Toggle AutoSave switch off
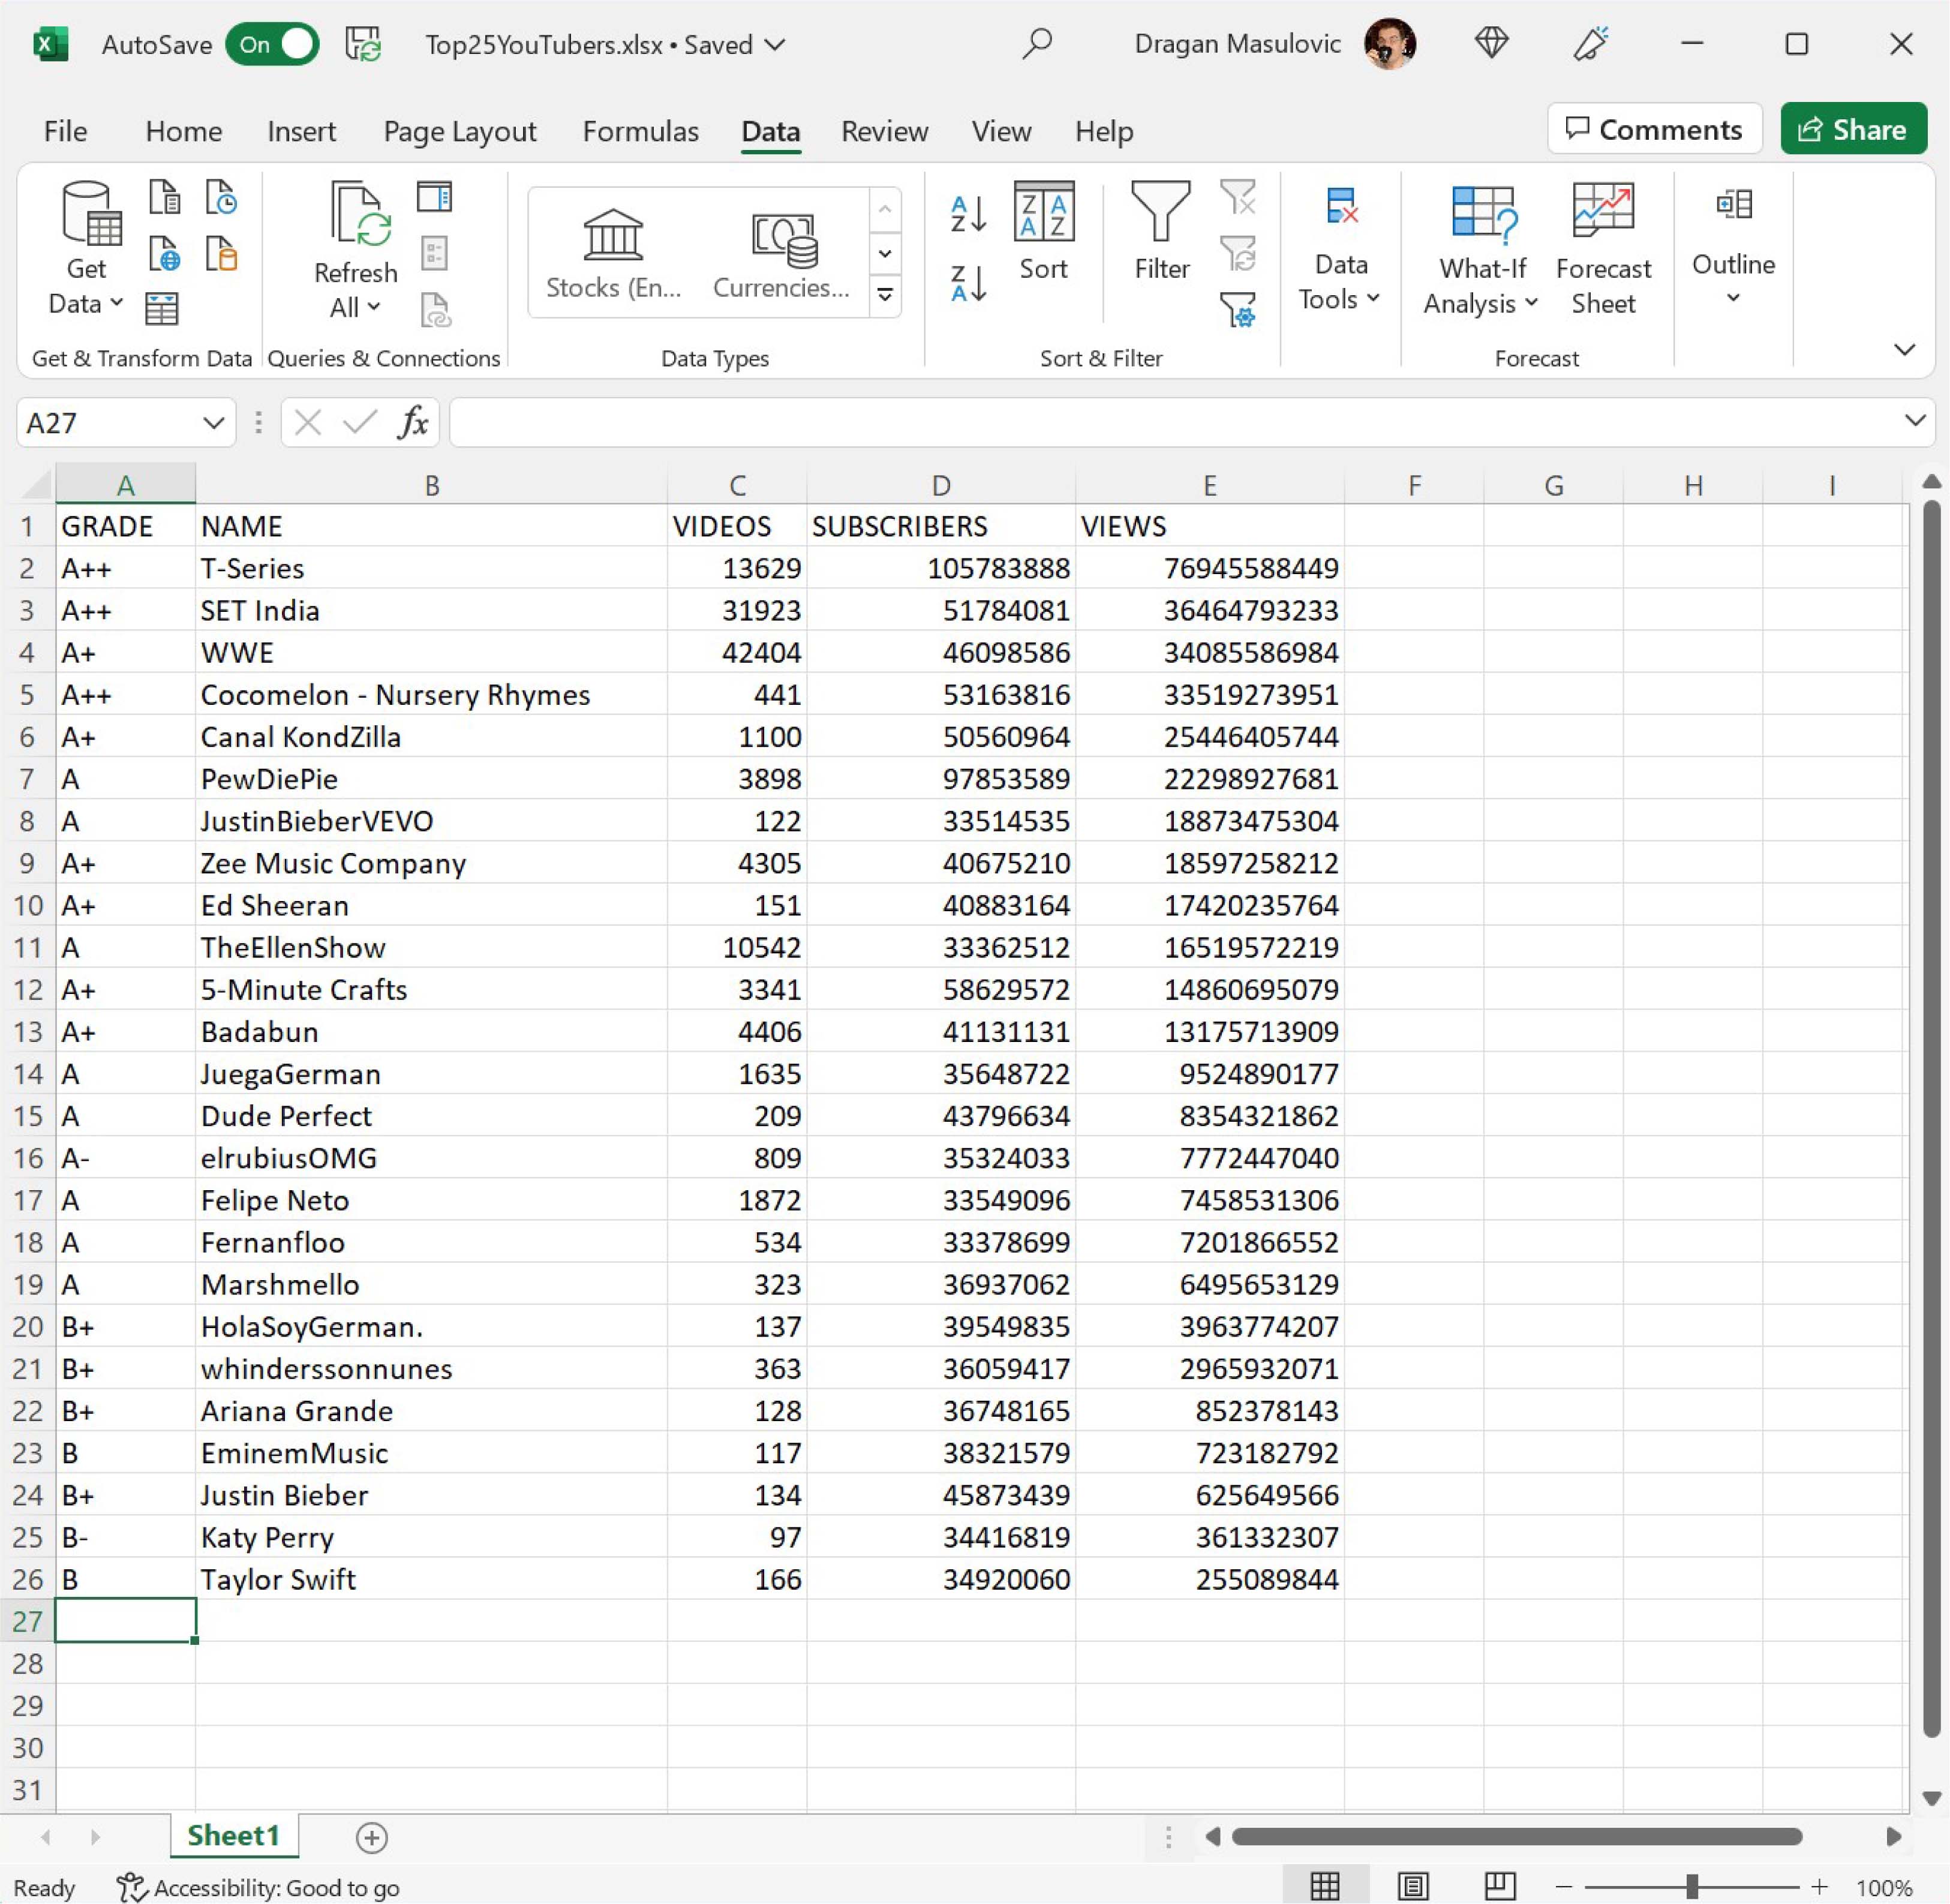 pos(272,44)
